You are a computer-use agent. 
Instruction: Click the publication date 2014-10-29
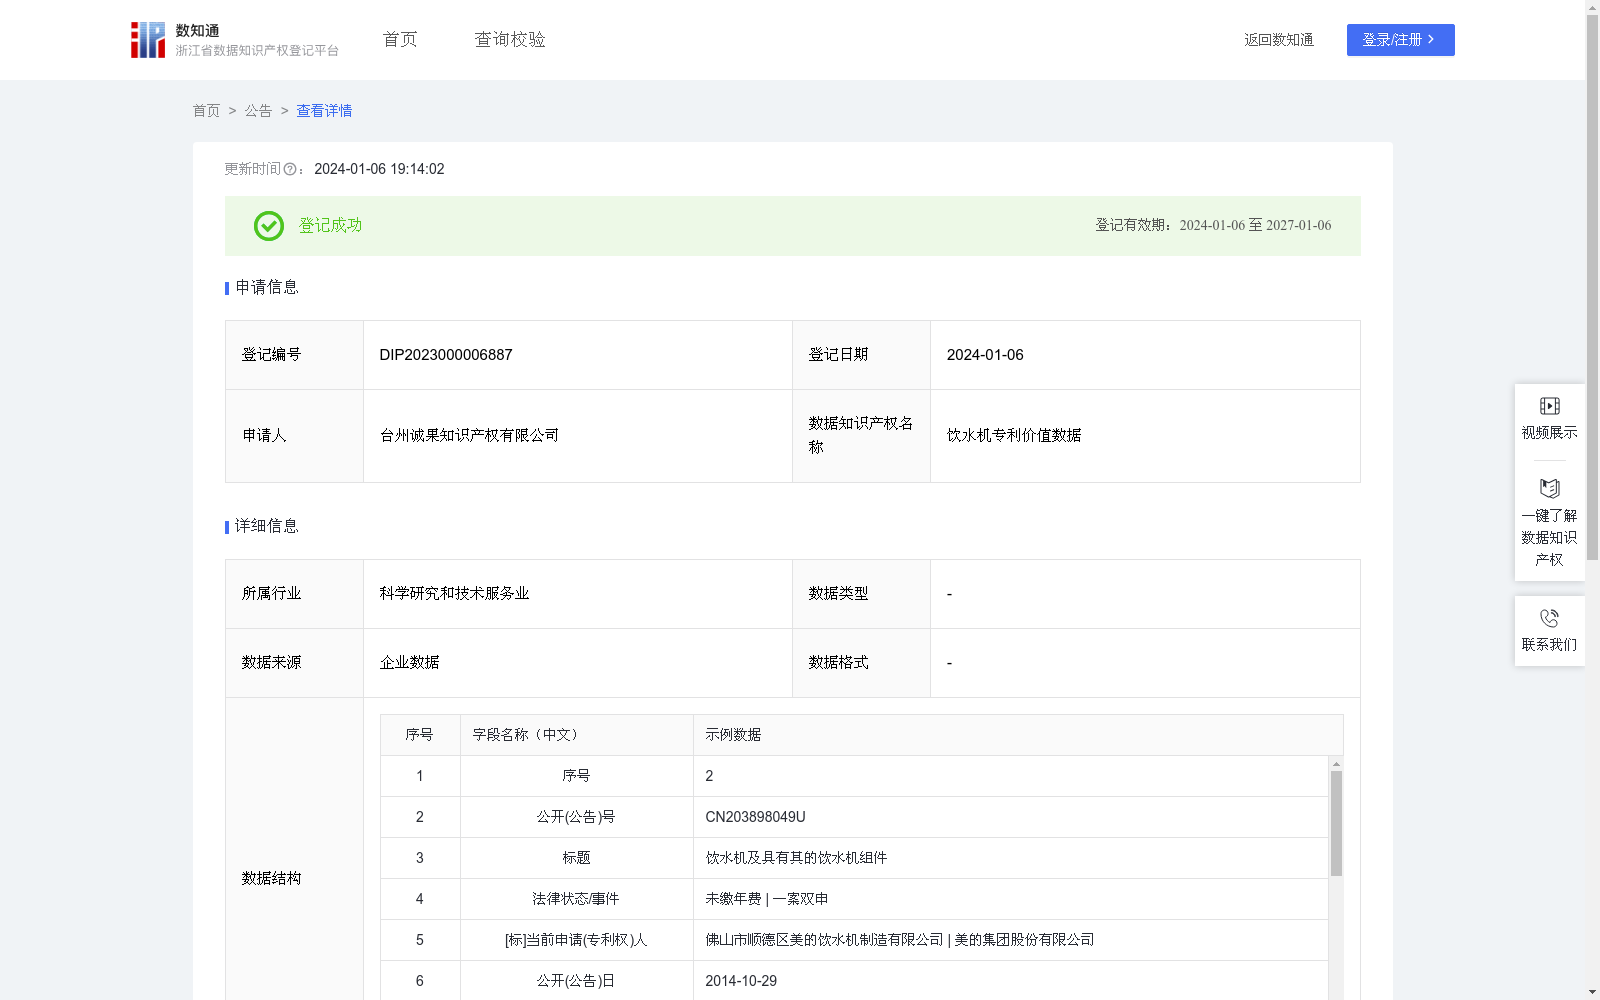coord(741,981)
